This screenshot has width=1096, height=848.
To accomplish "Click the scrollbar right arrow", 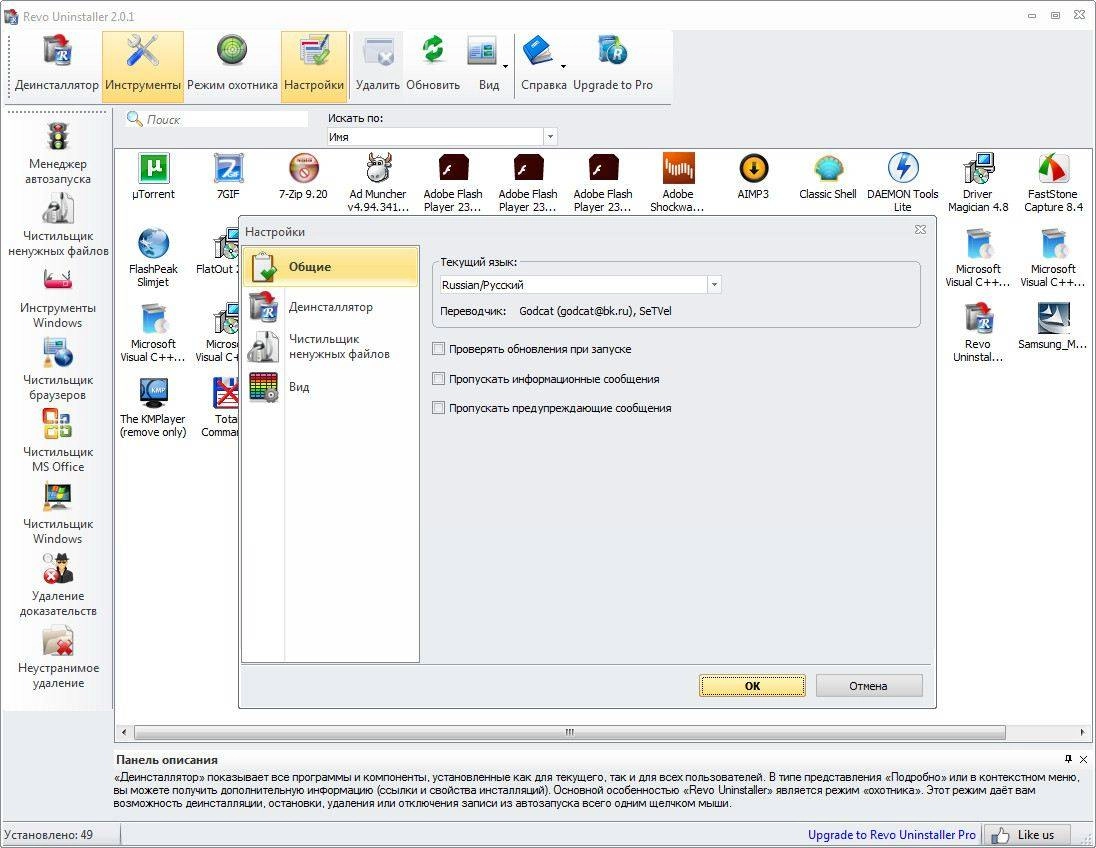I will point(1082,732).
